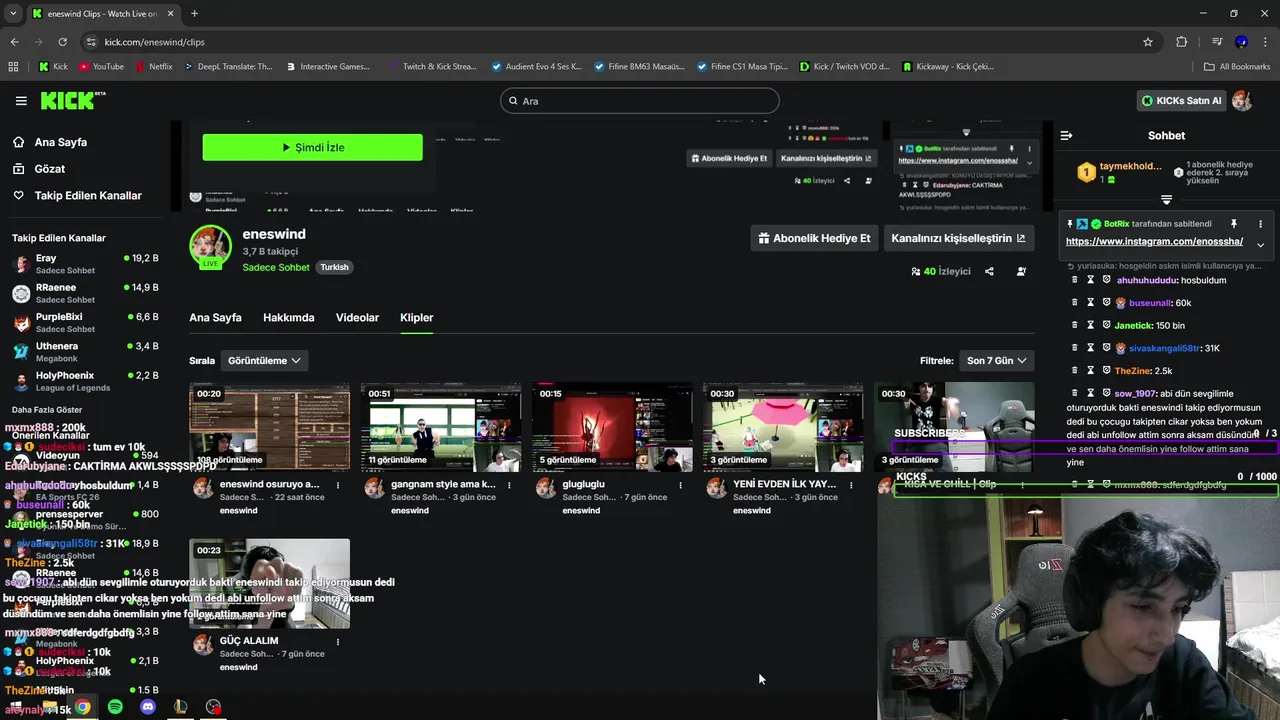1280x720 pixels.
Task: Open a new browser tab
Action: (194, 14)
